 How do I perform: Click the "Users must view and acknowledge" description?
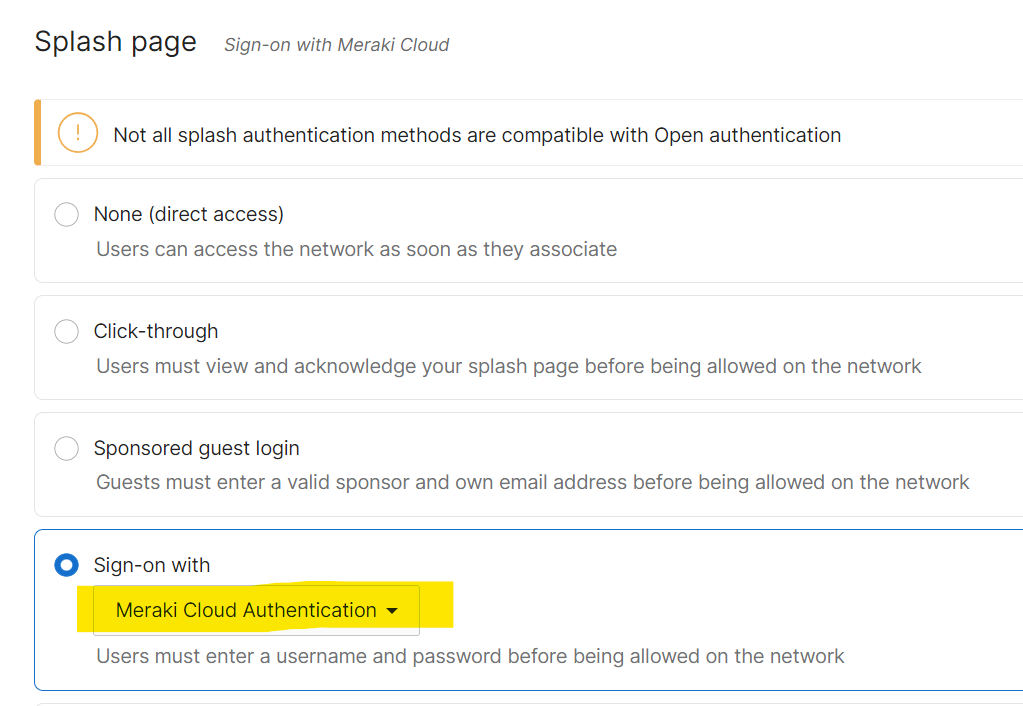tap(508, 366)
